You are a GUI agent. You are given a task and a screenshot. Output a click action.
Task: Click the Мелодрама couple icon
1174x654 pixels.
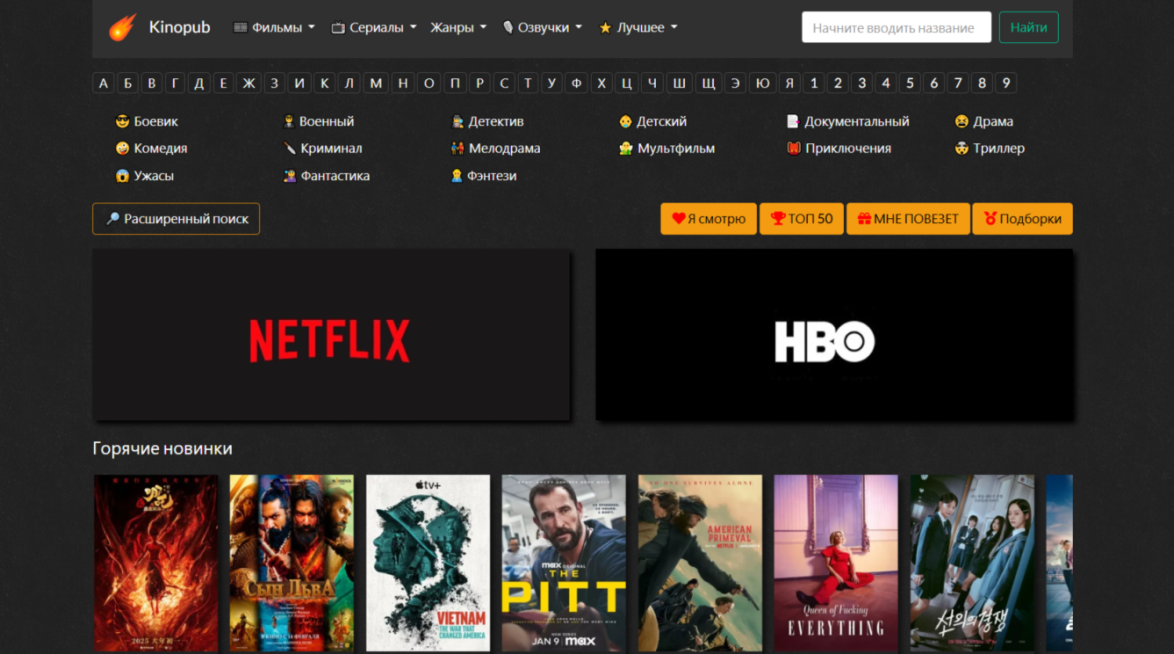coord(457,148)
